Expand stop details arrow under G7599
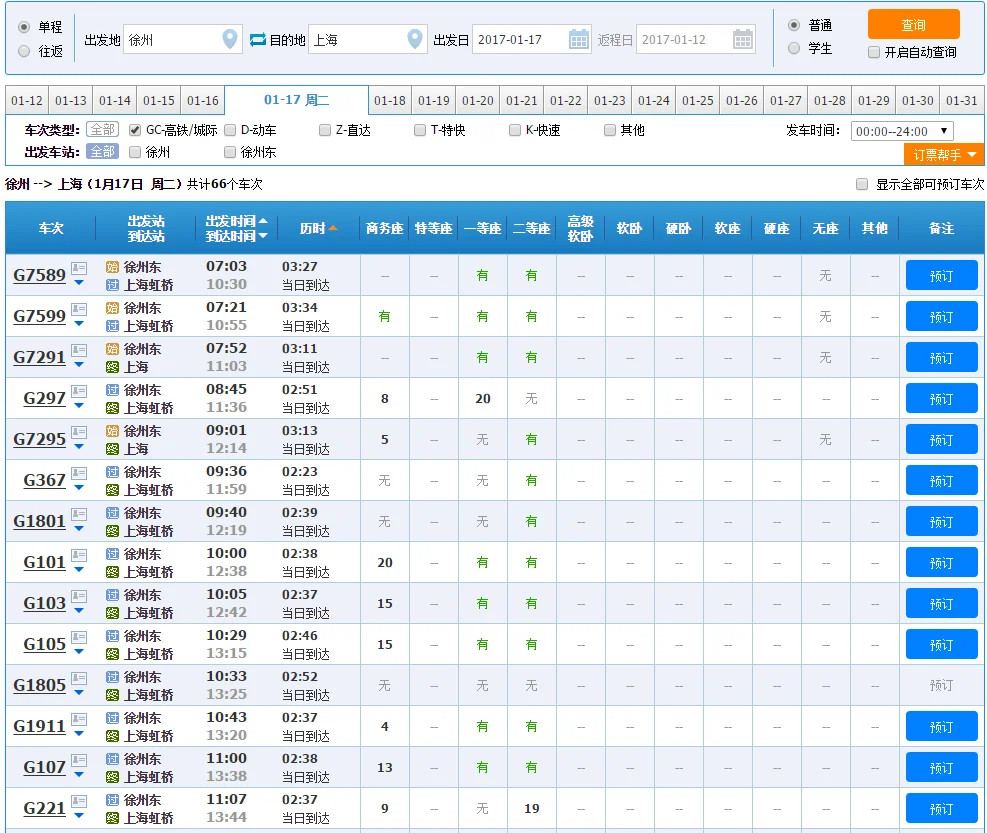Viewport: 987px width, 833px height. click(x=79, y=324)
